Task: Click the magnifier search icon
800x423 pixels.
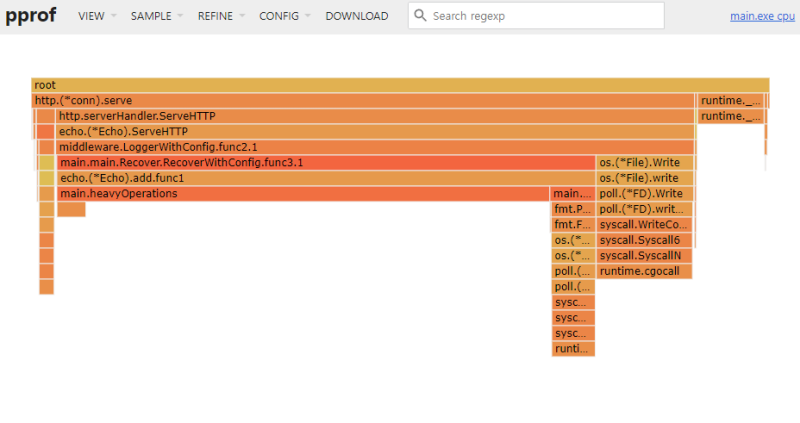Action: point(421,16)
